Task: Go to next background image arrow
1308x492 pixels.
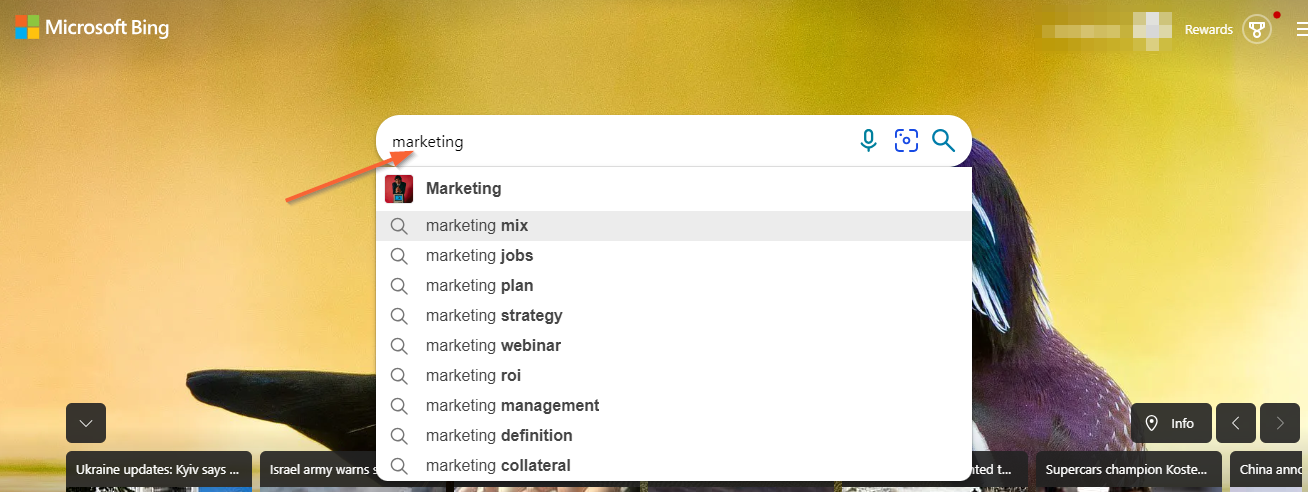Action: tap(1280, 423)
